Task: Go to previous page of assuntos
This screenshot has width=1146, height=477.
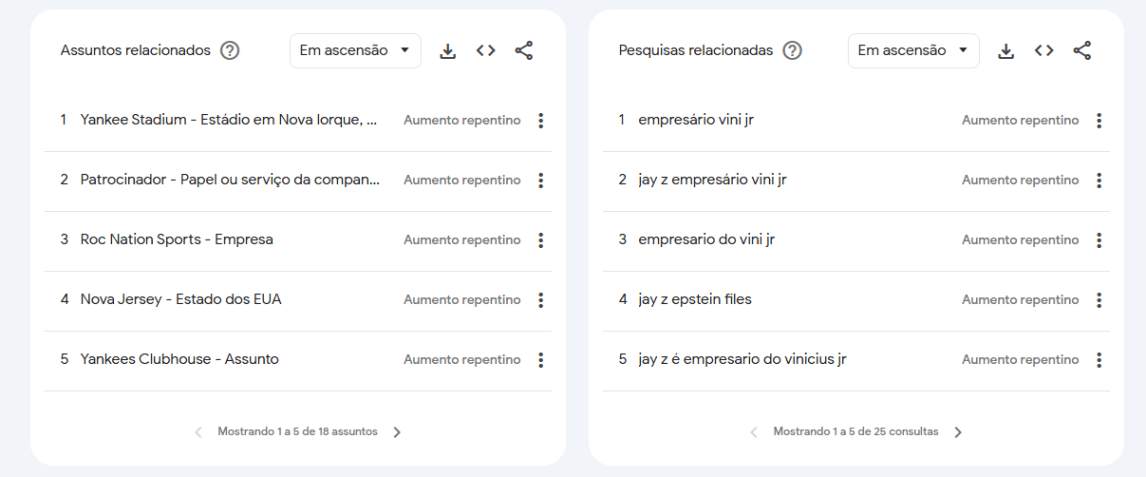Action: [198, 432]
